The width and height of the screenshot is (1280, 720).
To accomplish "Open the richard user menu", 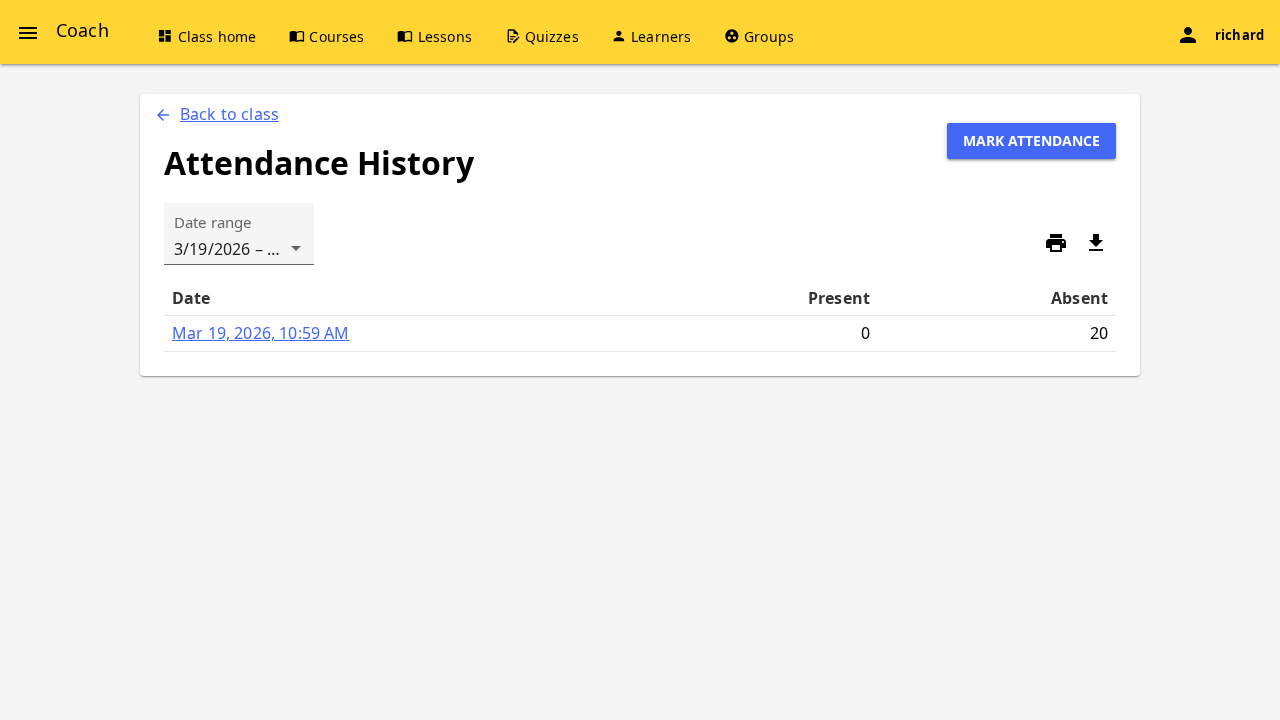I will [x=1239, y=35].
